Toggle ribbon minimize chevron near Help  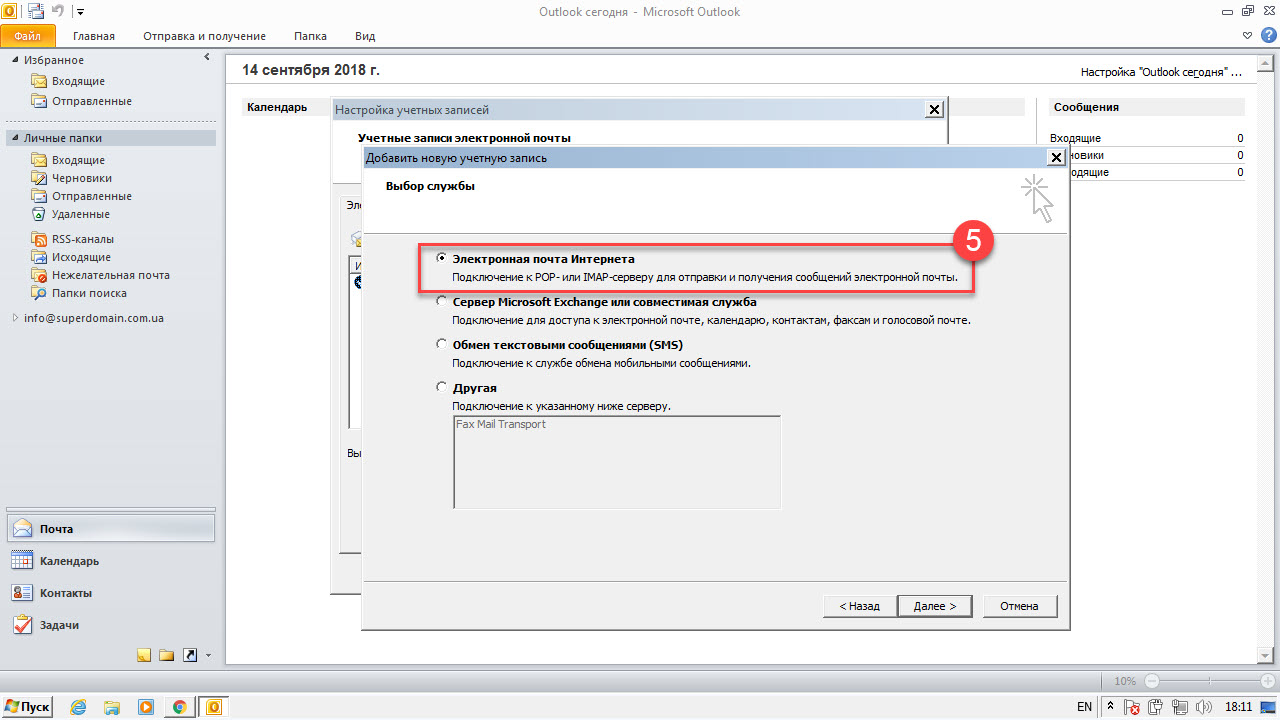pyautogui.click(x=1247, y=35)
